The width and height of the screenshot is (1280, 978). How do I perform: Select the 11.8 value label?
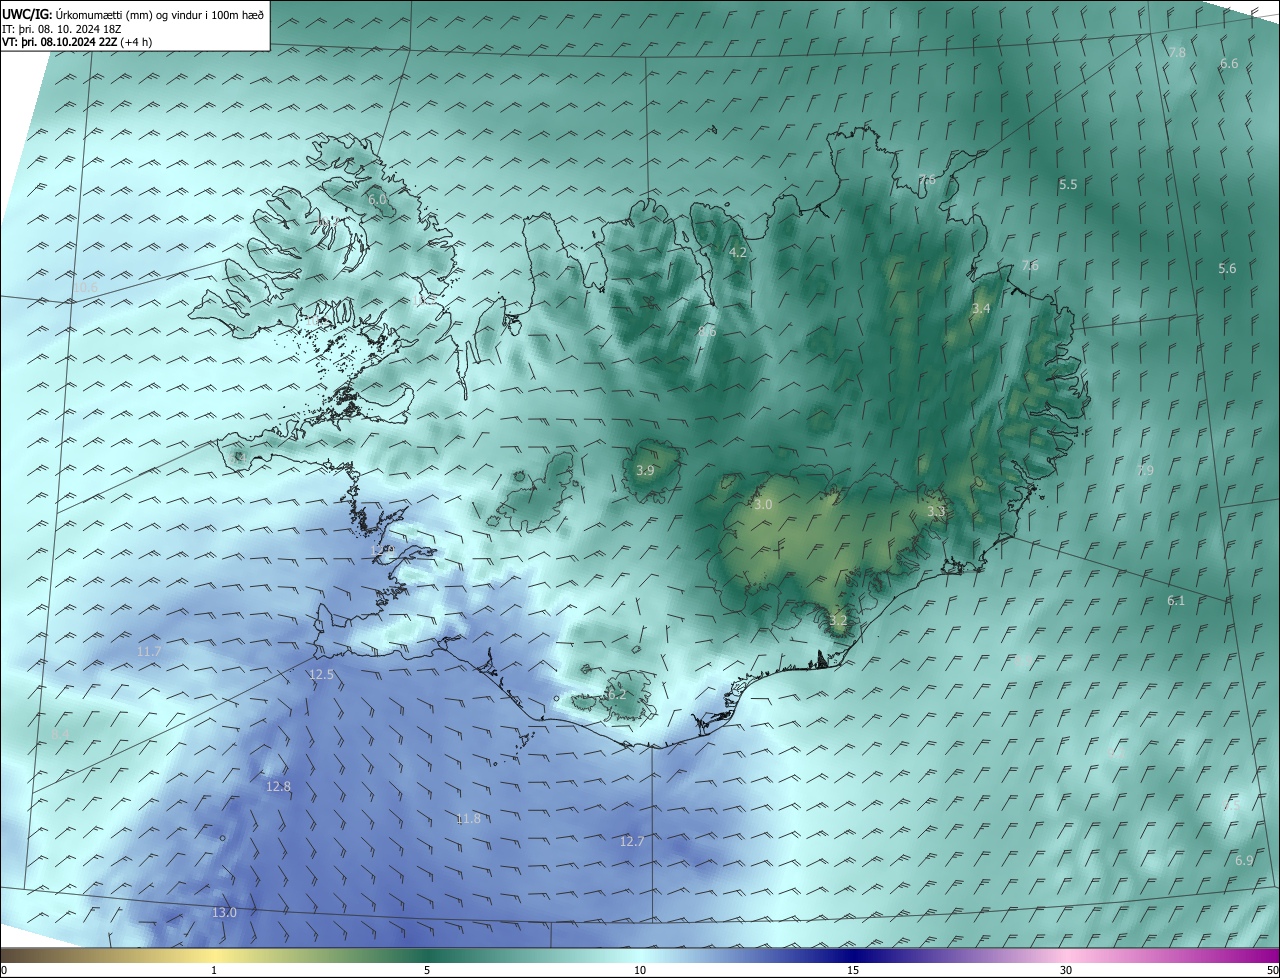468,818
